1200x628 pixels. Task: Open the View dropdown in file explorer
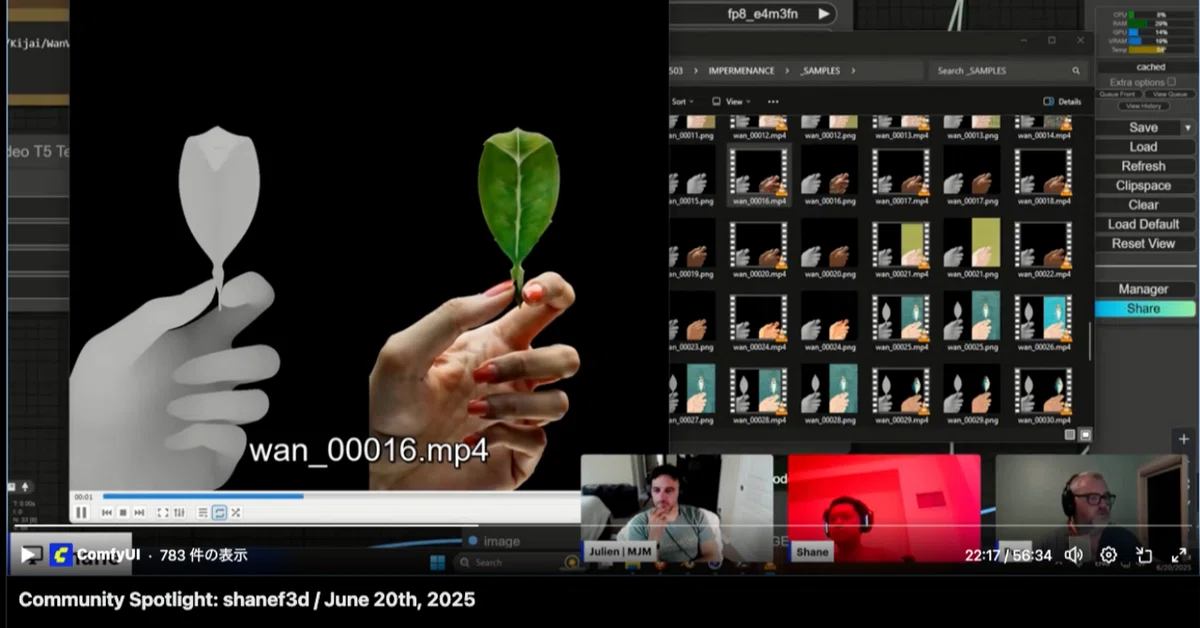731,101
